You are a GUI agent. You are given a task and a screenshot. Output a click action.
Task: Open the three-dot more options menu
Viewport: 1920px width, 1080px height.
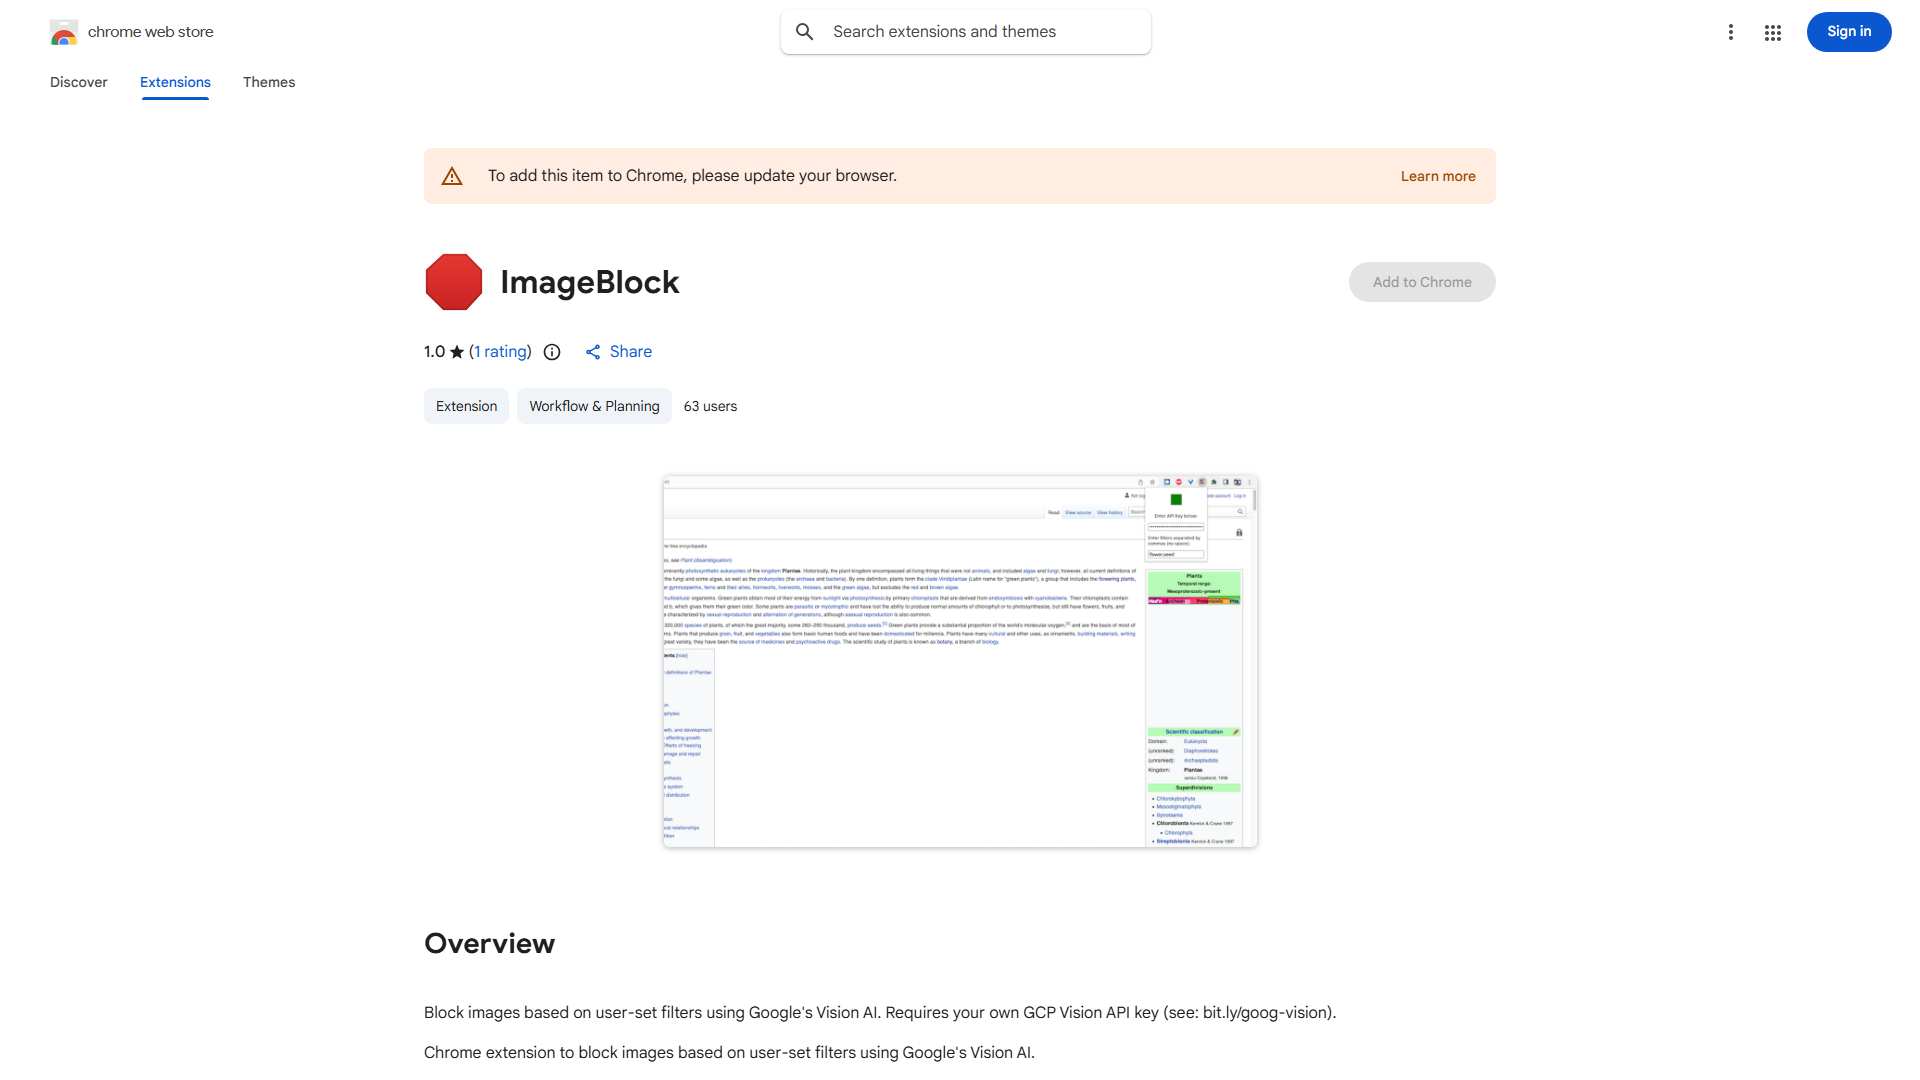[1730, 32]
